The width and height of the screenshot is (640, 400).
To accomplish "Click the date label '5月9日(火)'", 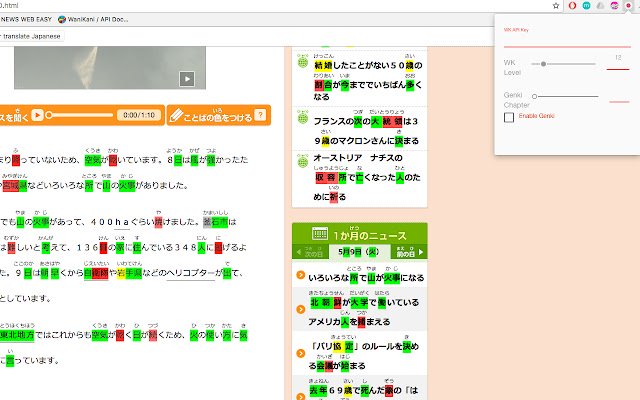I will coord(359,252).
